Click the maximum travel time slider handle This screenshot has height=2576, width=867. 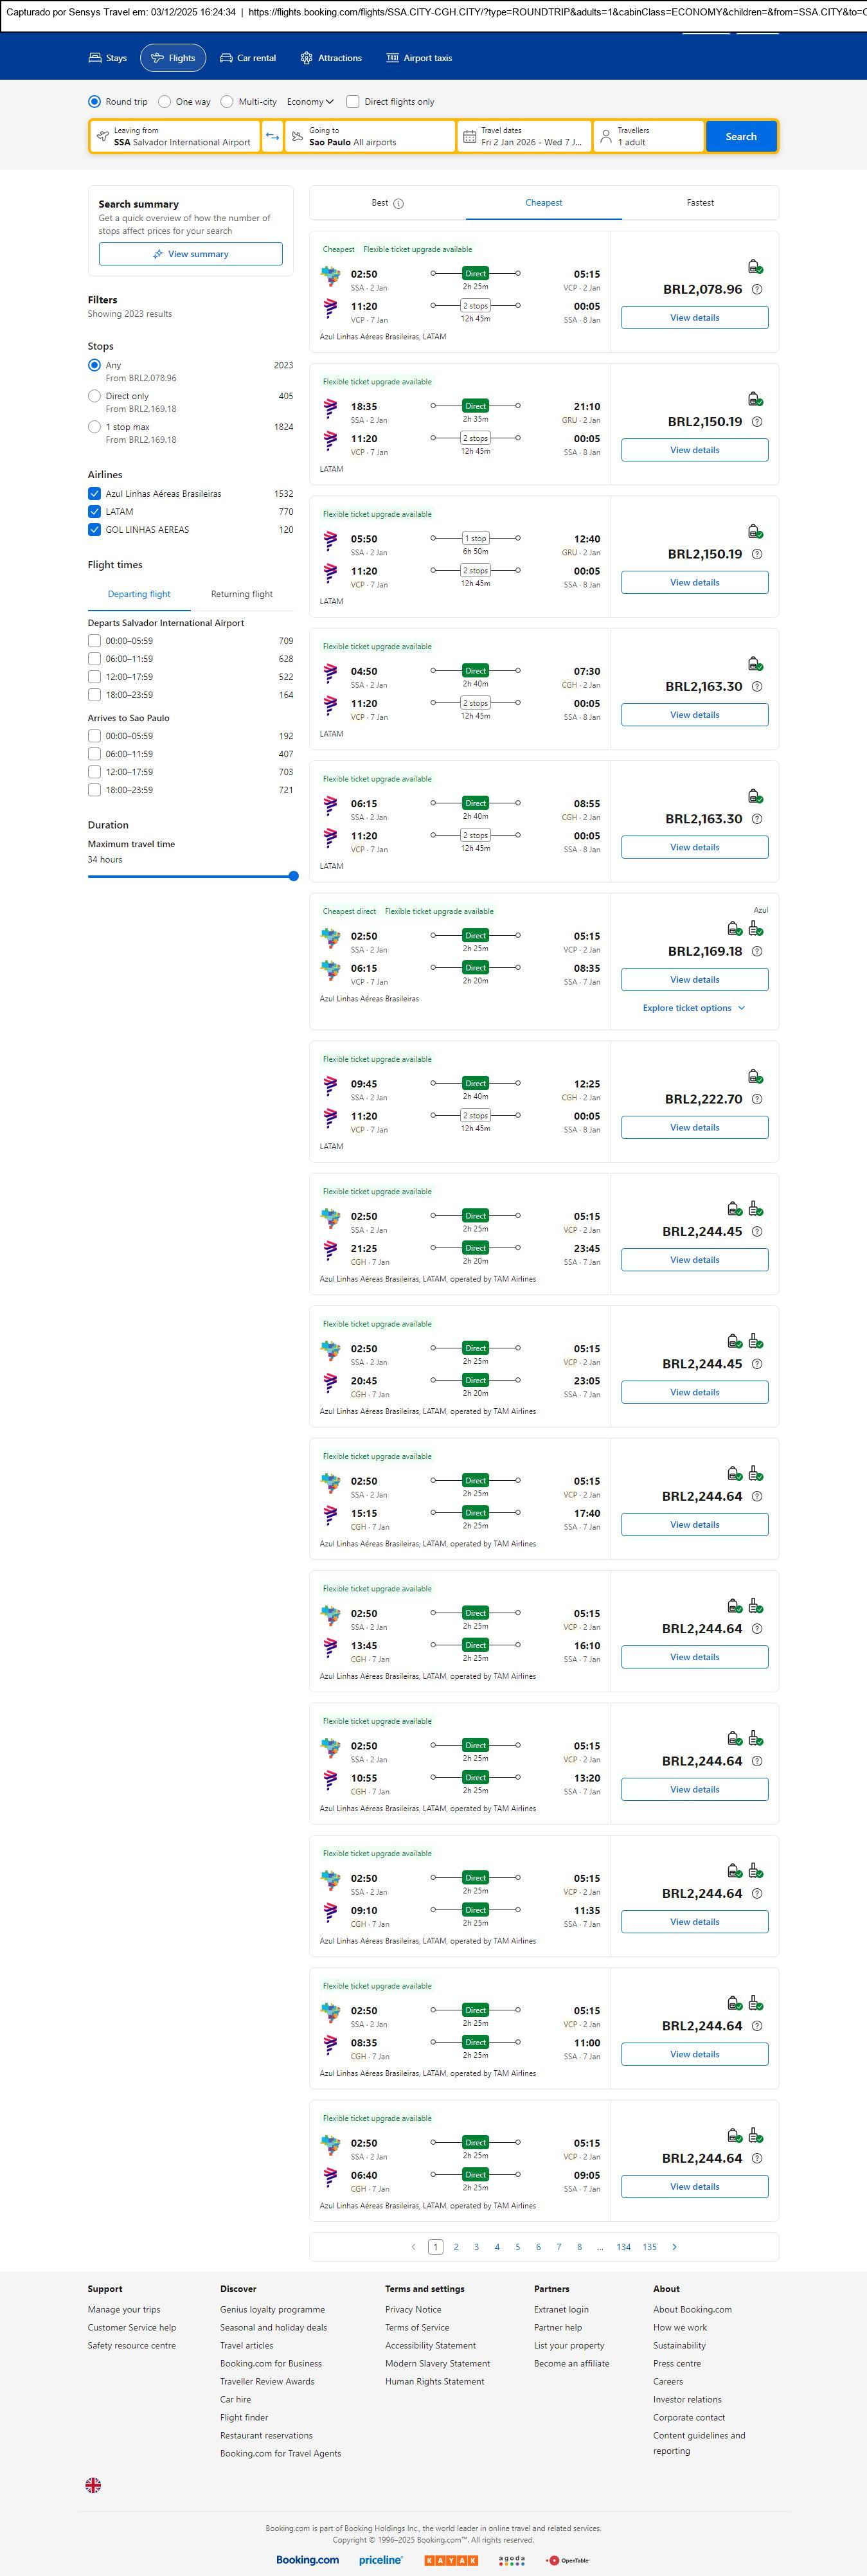click(x=293, y=876)
